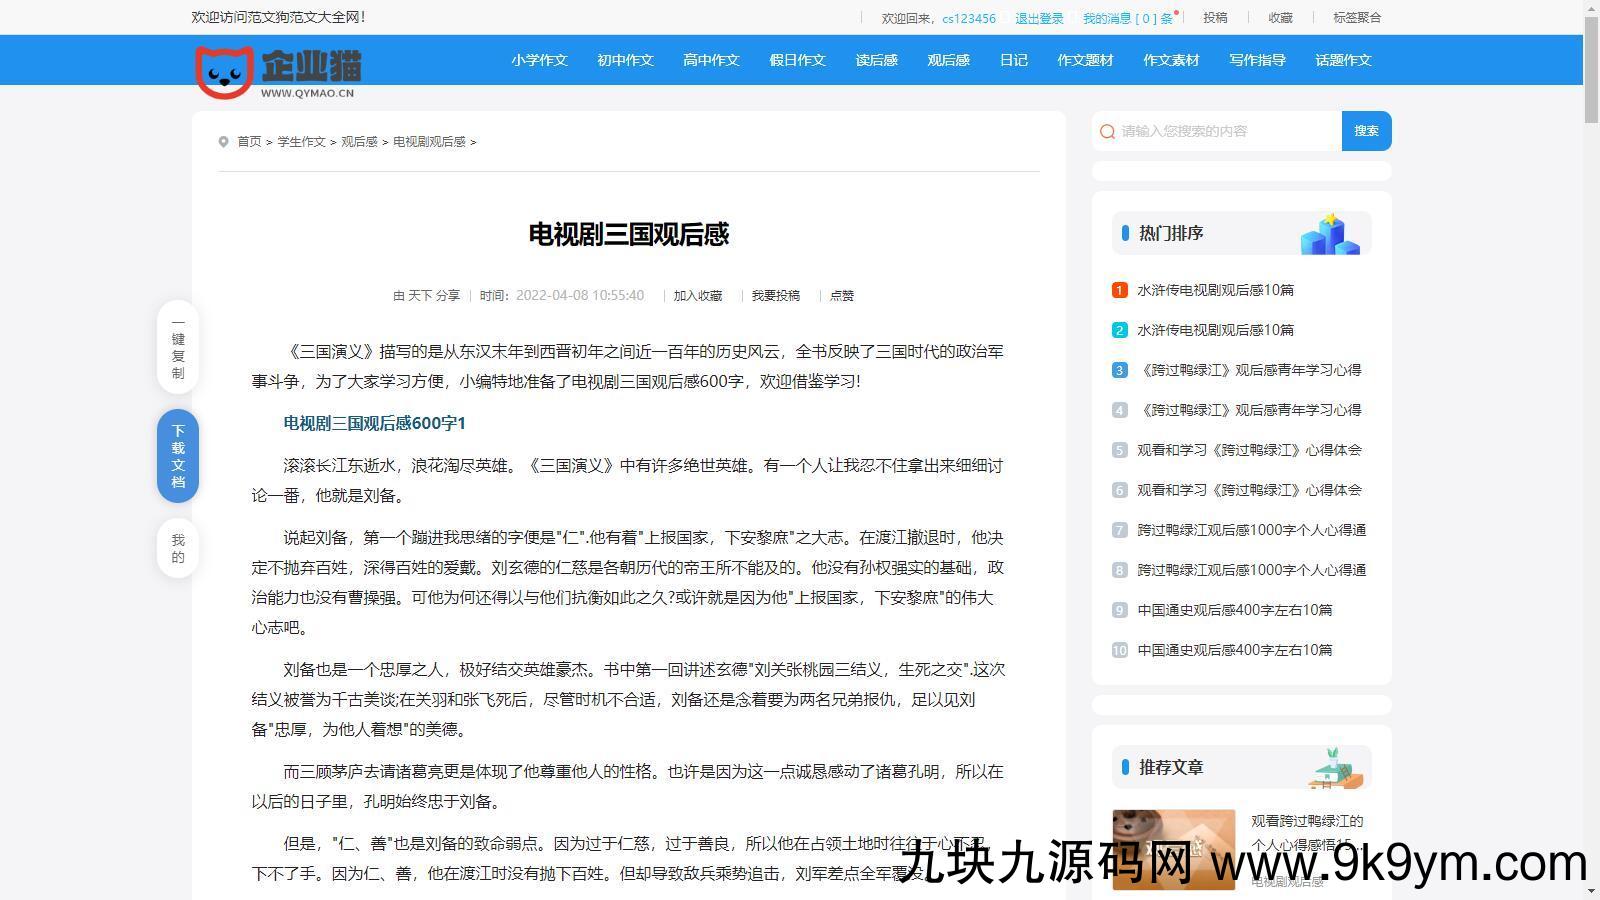1600x900 pixels.
Task: Open the recommended article thumbnail image
Action: [x=1173, y=849]
